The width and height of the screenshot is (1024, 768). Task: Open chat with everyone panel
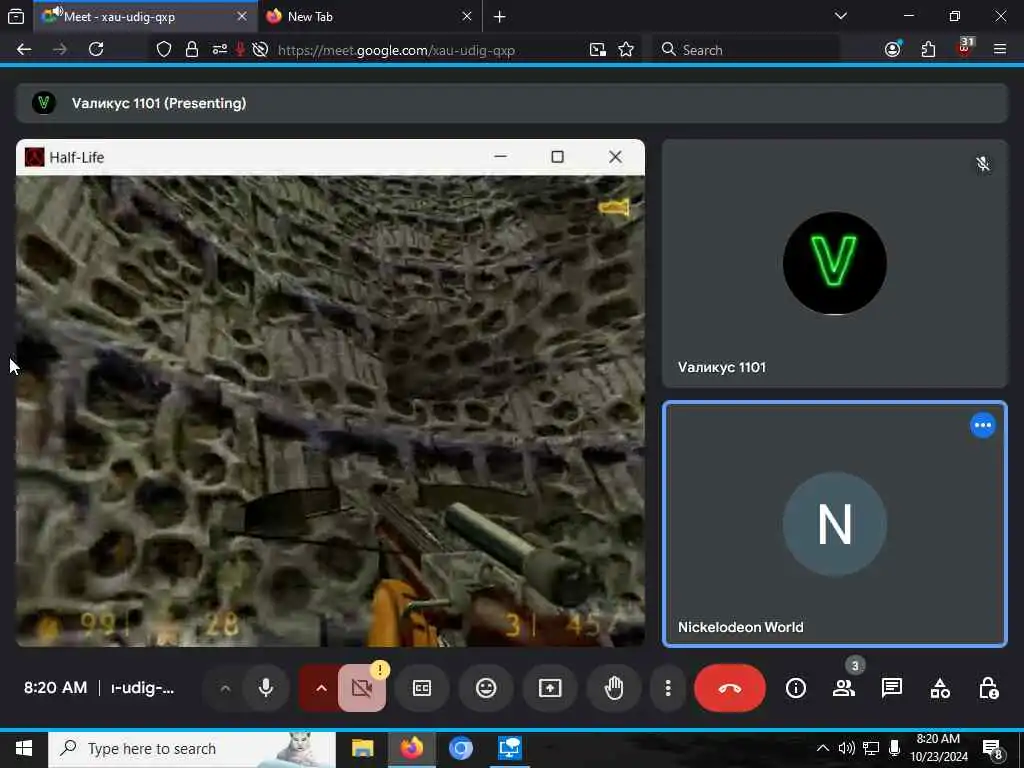891,688
